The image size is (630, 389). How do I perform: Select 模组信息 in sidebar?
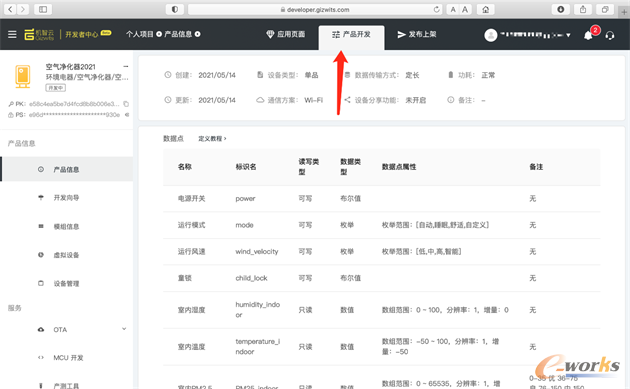pyautogui.click(x=66, y=227)
